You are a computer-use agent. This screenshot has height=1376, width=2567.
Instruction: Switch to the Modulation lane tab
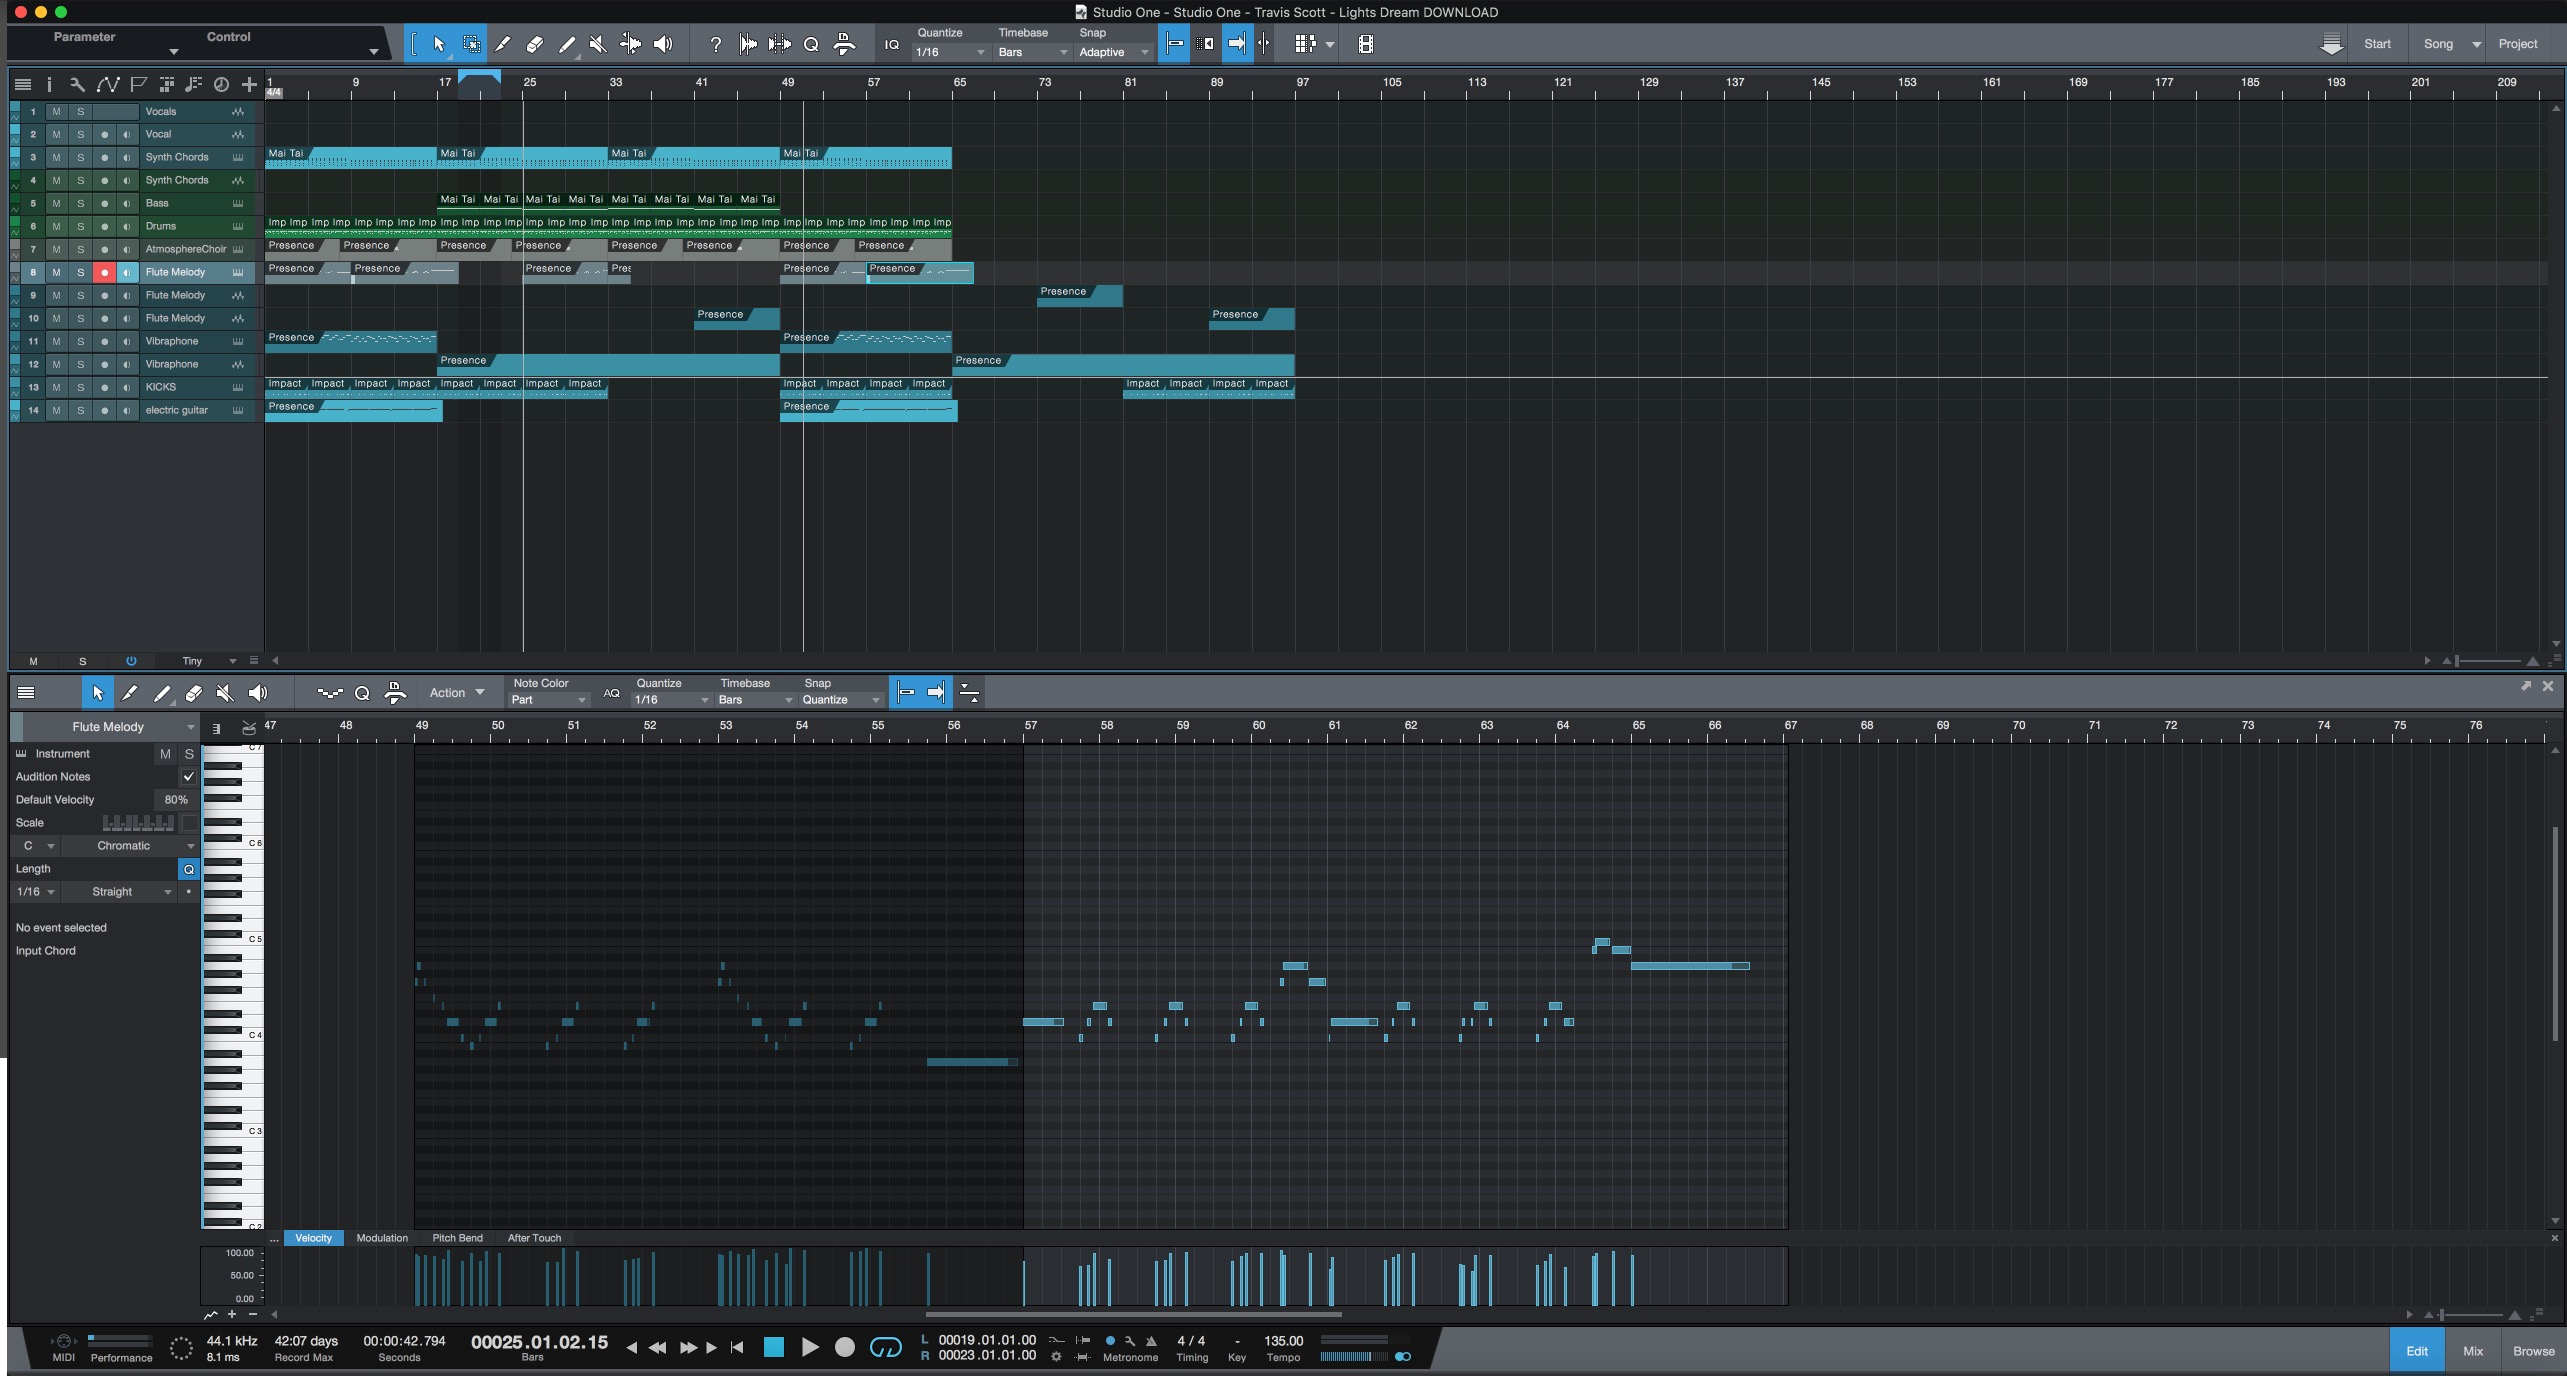382,1238
